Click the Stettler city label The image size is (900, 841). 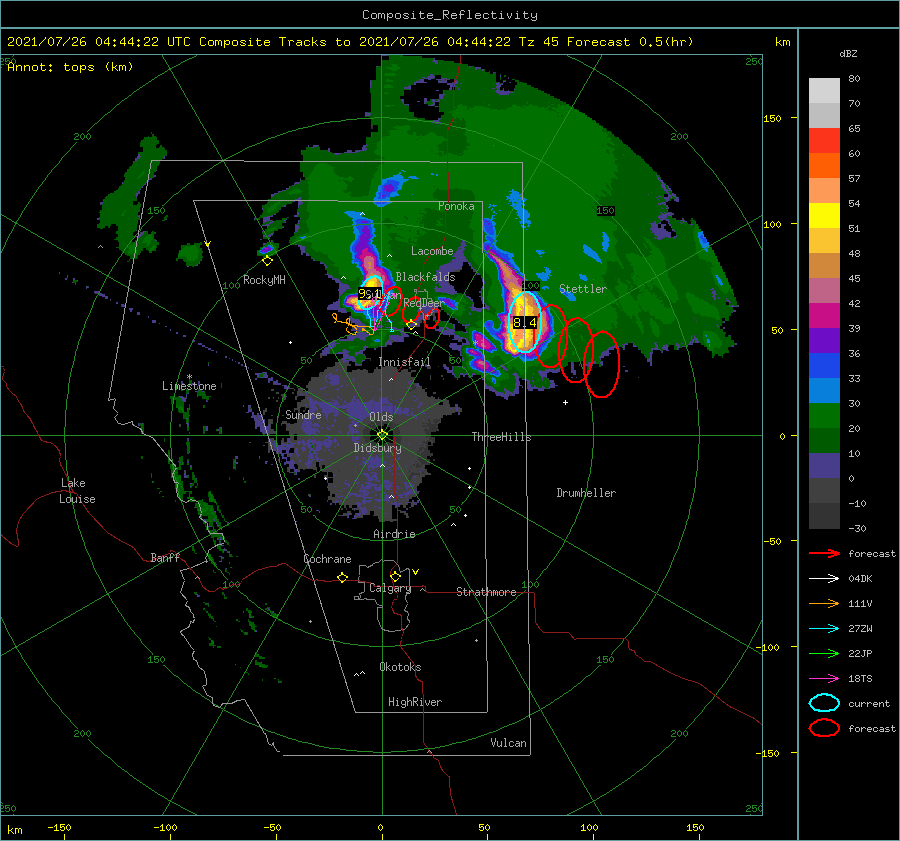pyautogui.click(x=583, y=289)
